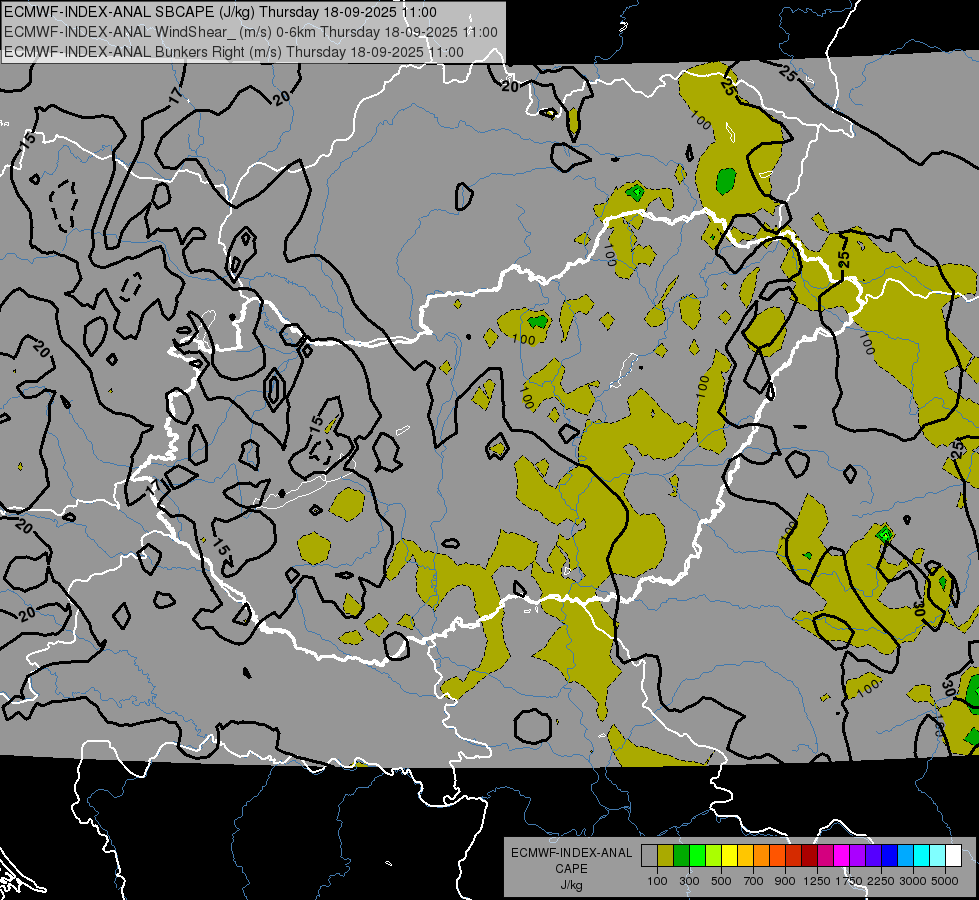
Task: Pick the orange swatch right of 700
Action: click(762, 856)
